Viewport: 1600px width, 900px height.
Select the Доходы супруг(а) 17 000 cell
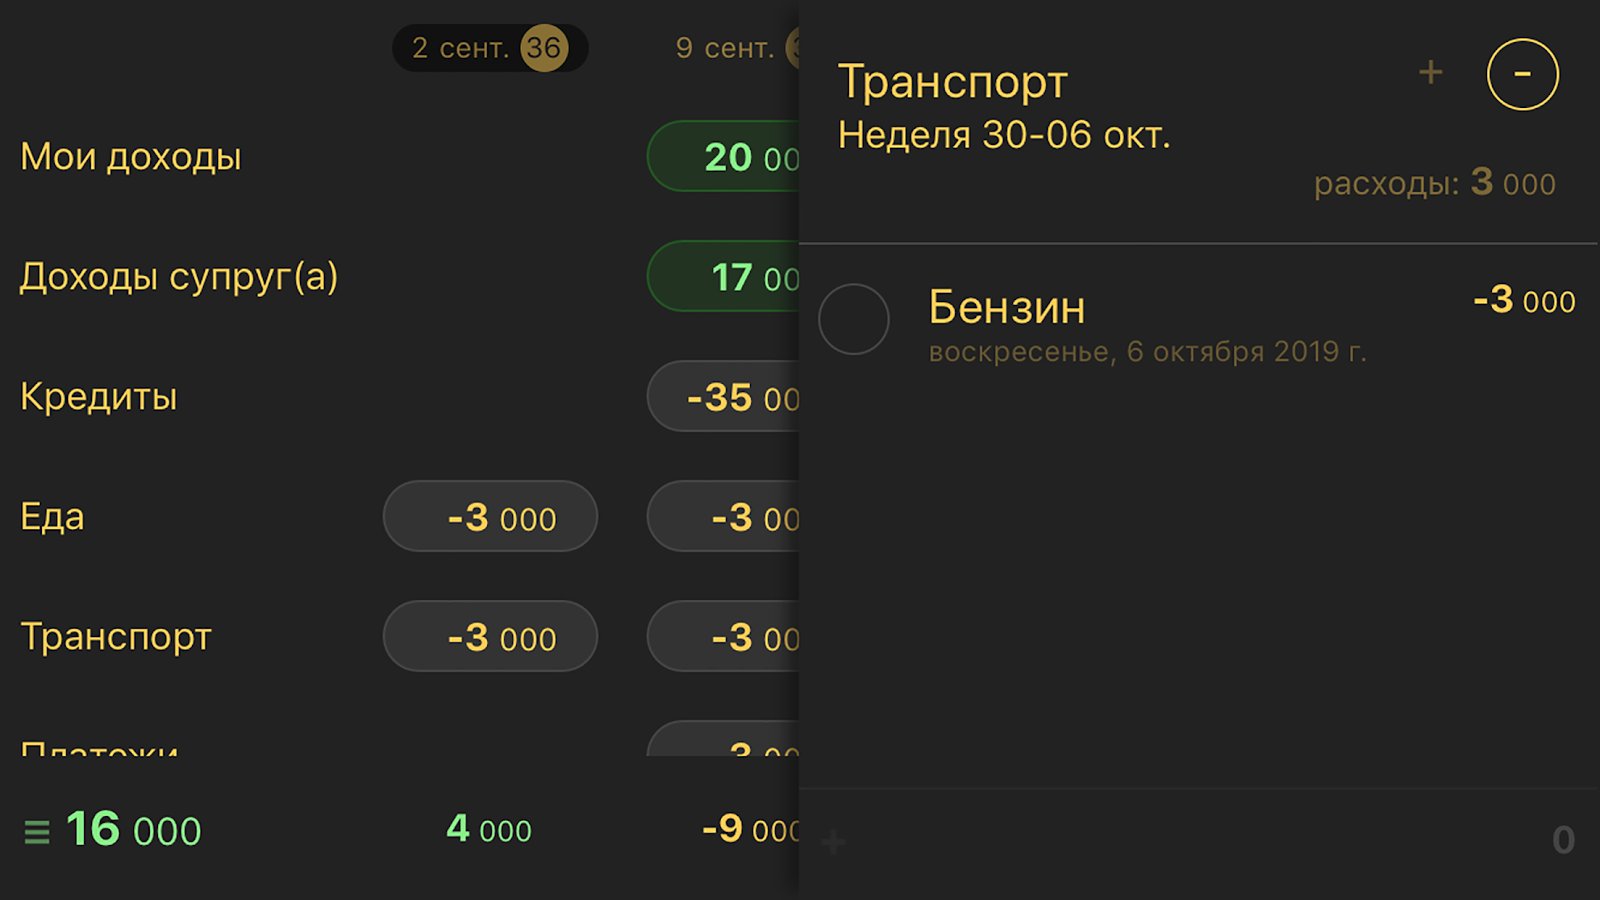point(724,276)
